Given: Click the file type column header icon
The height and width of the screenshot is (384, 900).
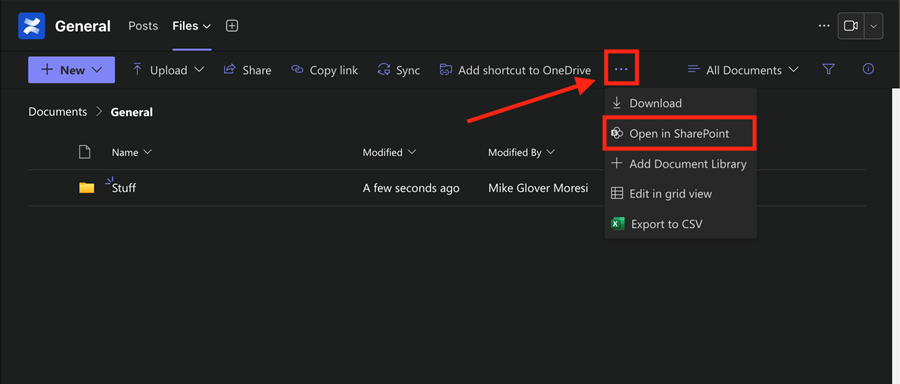Looking at the screenshot, I should point(84,152).
